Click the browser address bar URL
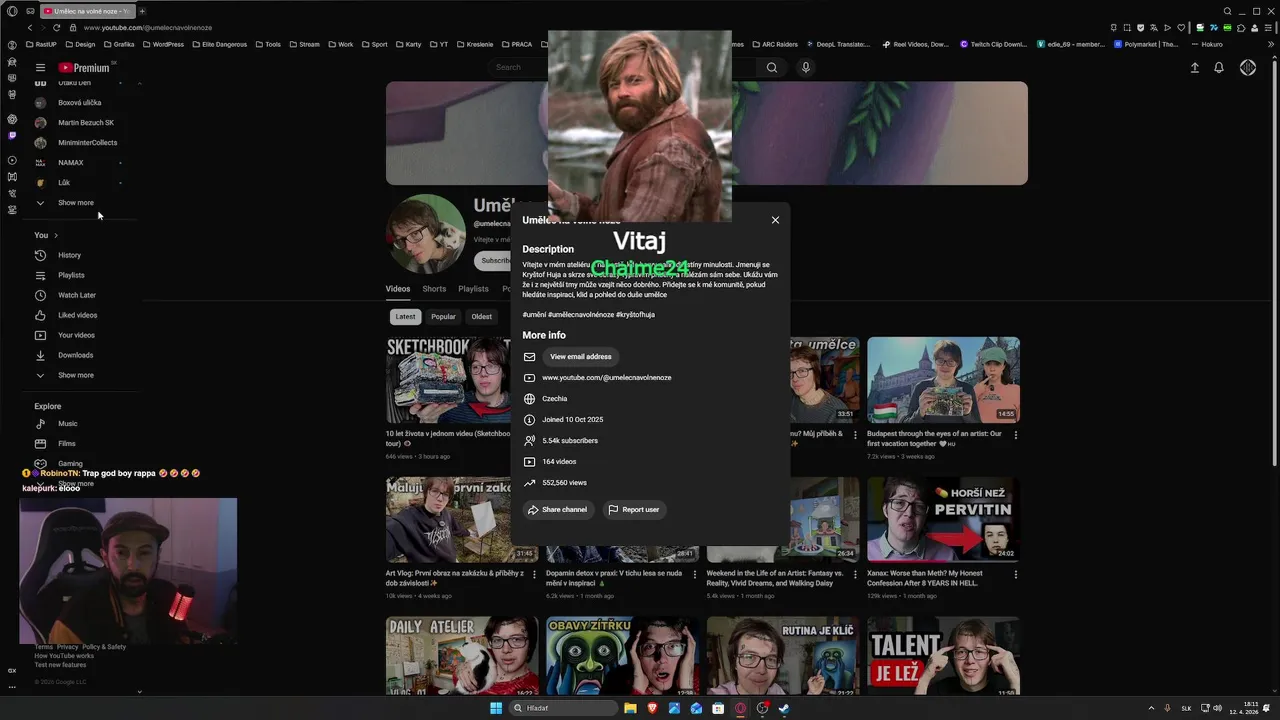This screenshot has width=1280, height=720. [x=148, y=27]
